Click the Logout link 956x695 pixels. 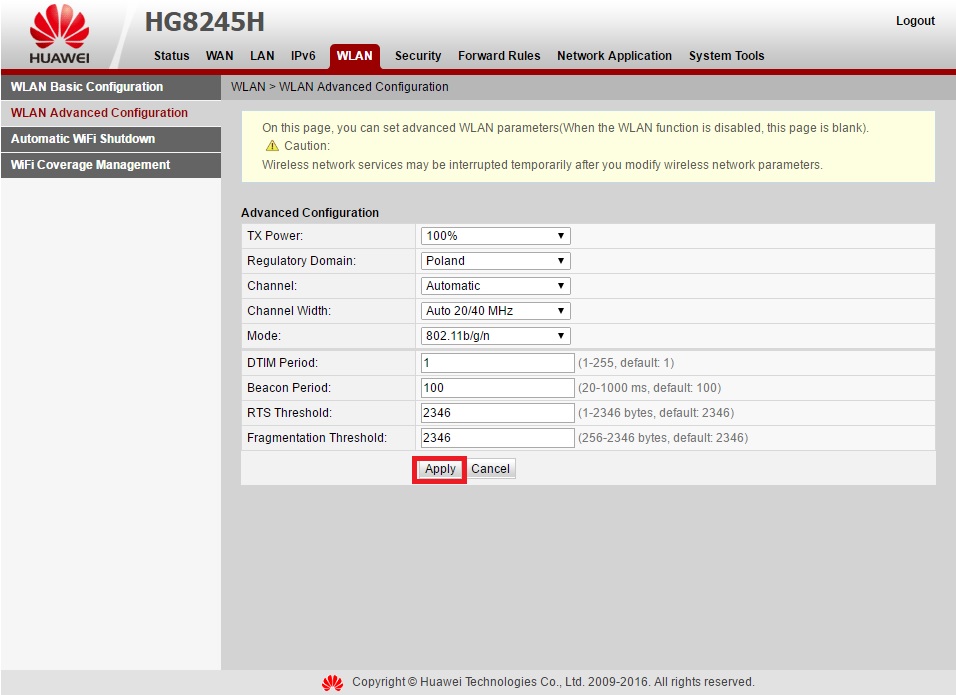915,21
